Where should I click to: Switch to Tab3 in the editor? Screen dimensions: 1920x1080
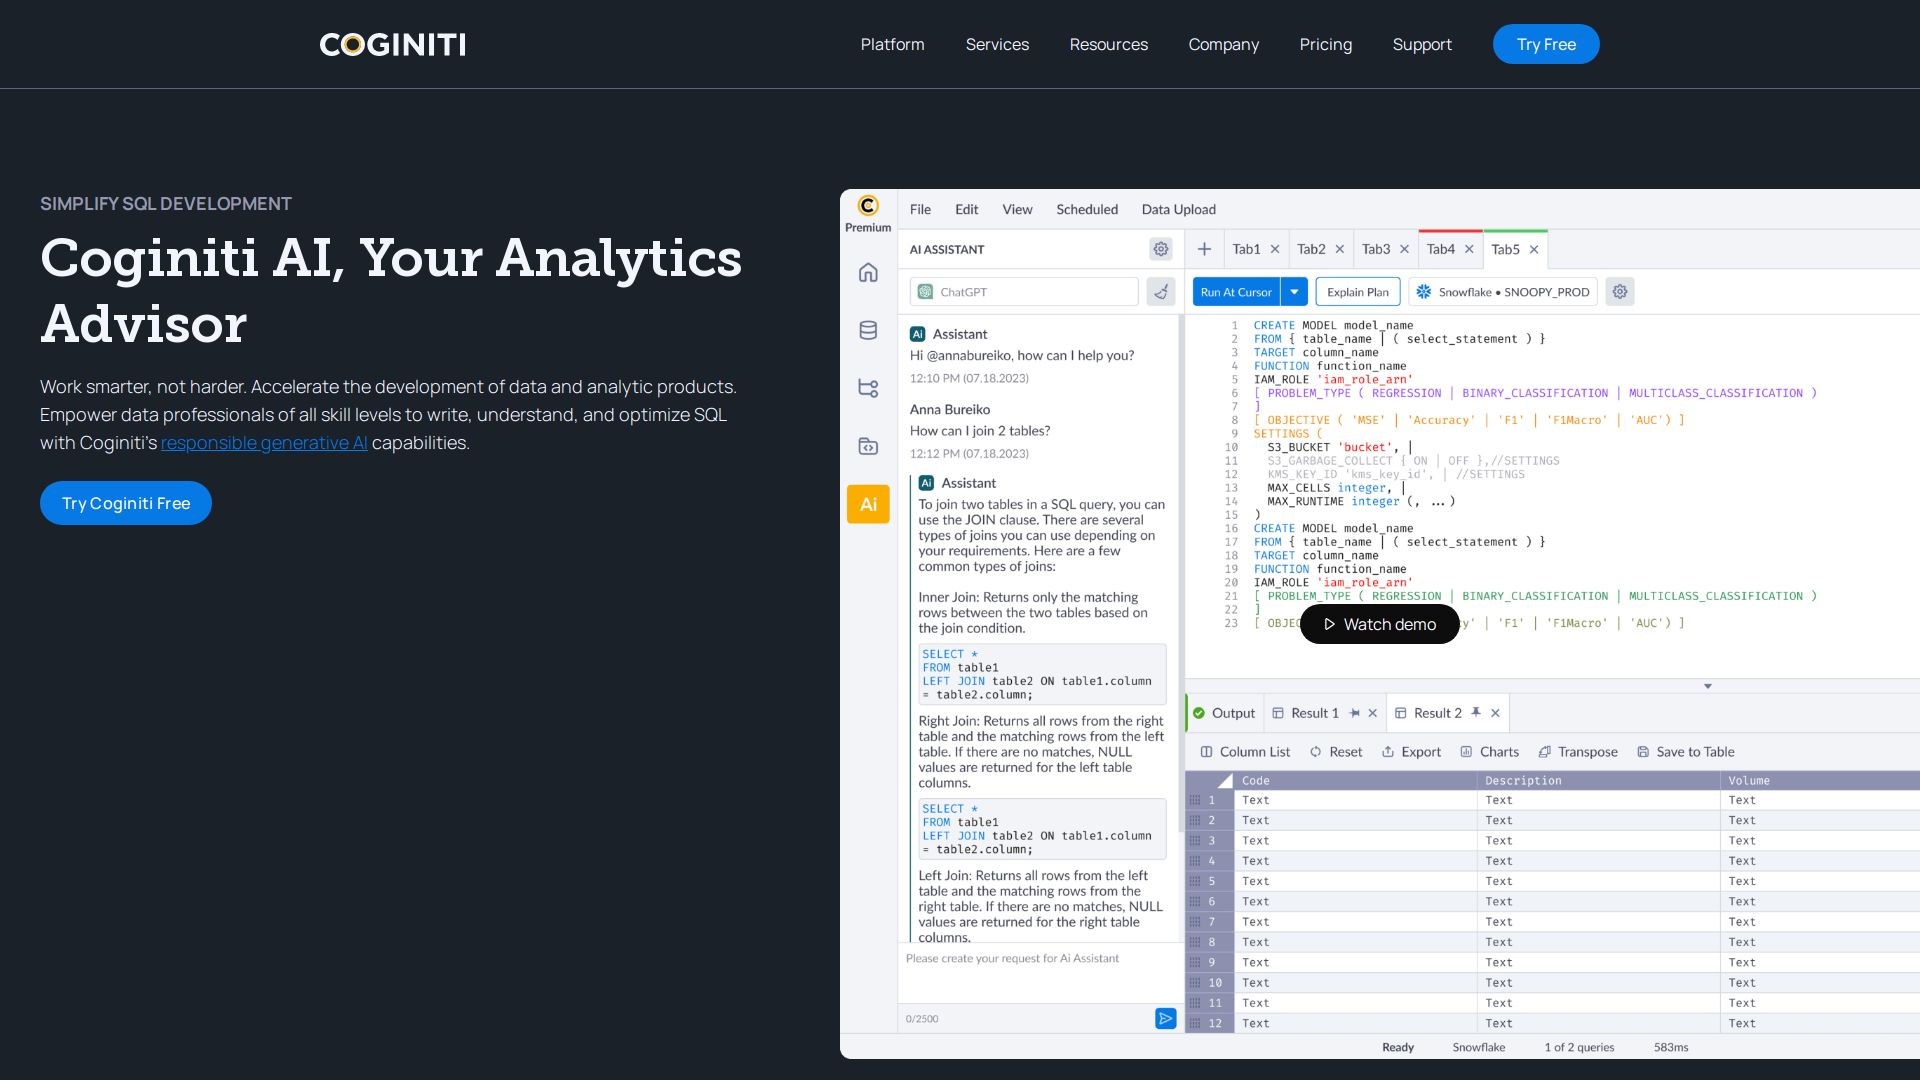point(1375,249)
